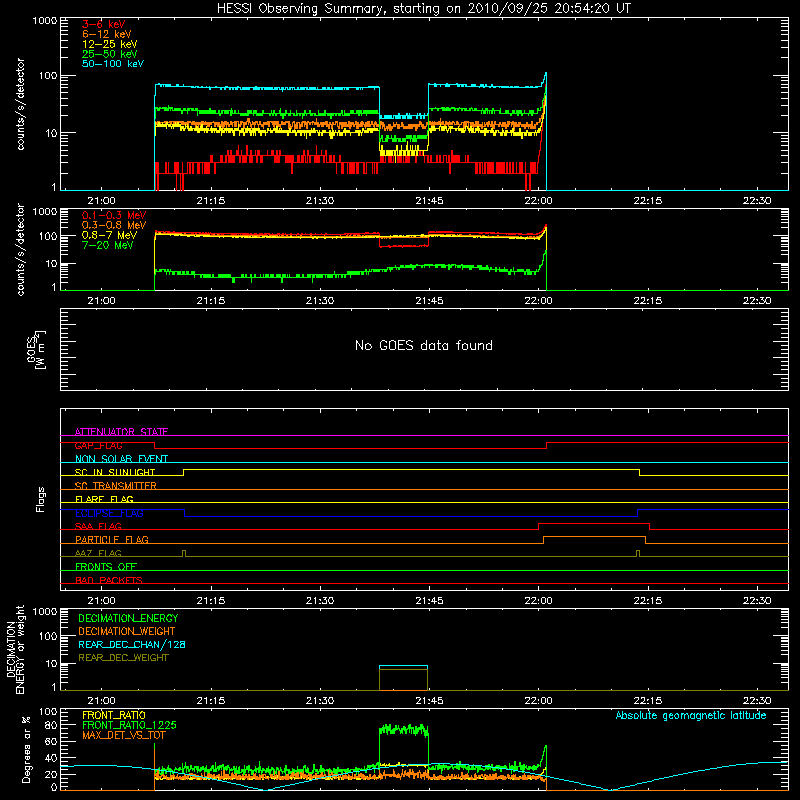800x800 pixels.
Task: Click the ATTENUATOR_STATE flag label
Action: click(x=121, y=432)
